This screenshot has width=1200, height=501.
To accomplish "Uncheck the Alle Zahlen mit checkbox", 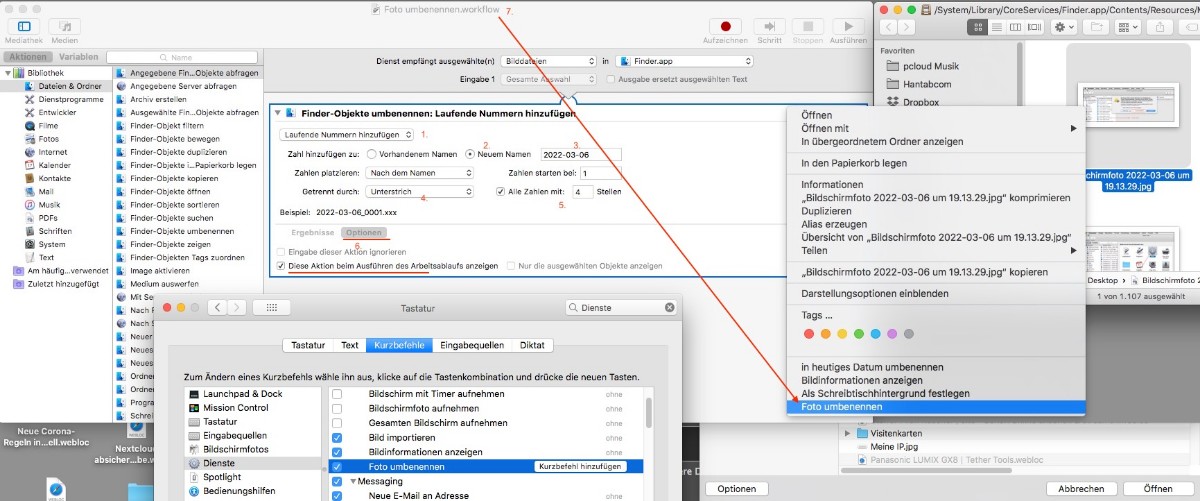I will [x=501, y=191].
